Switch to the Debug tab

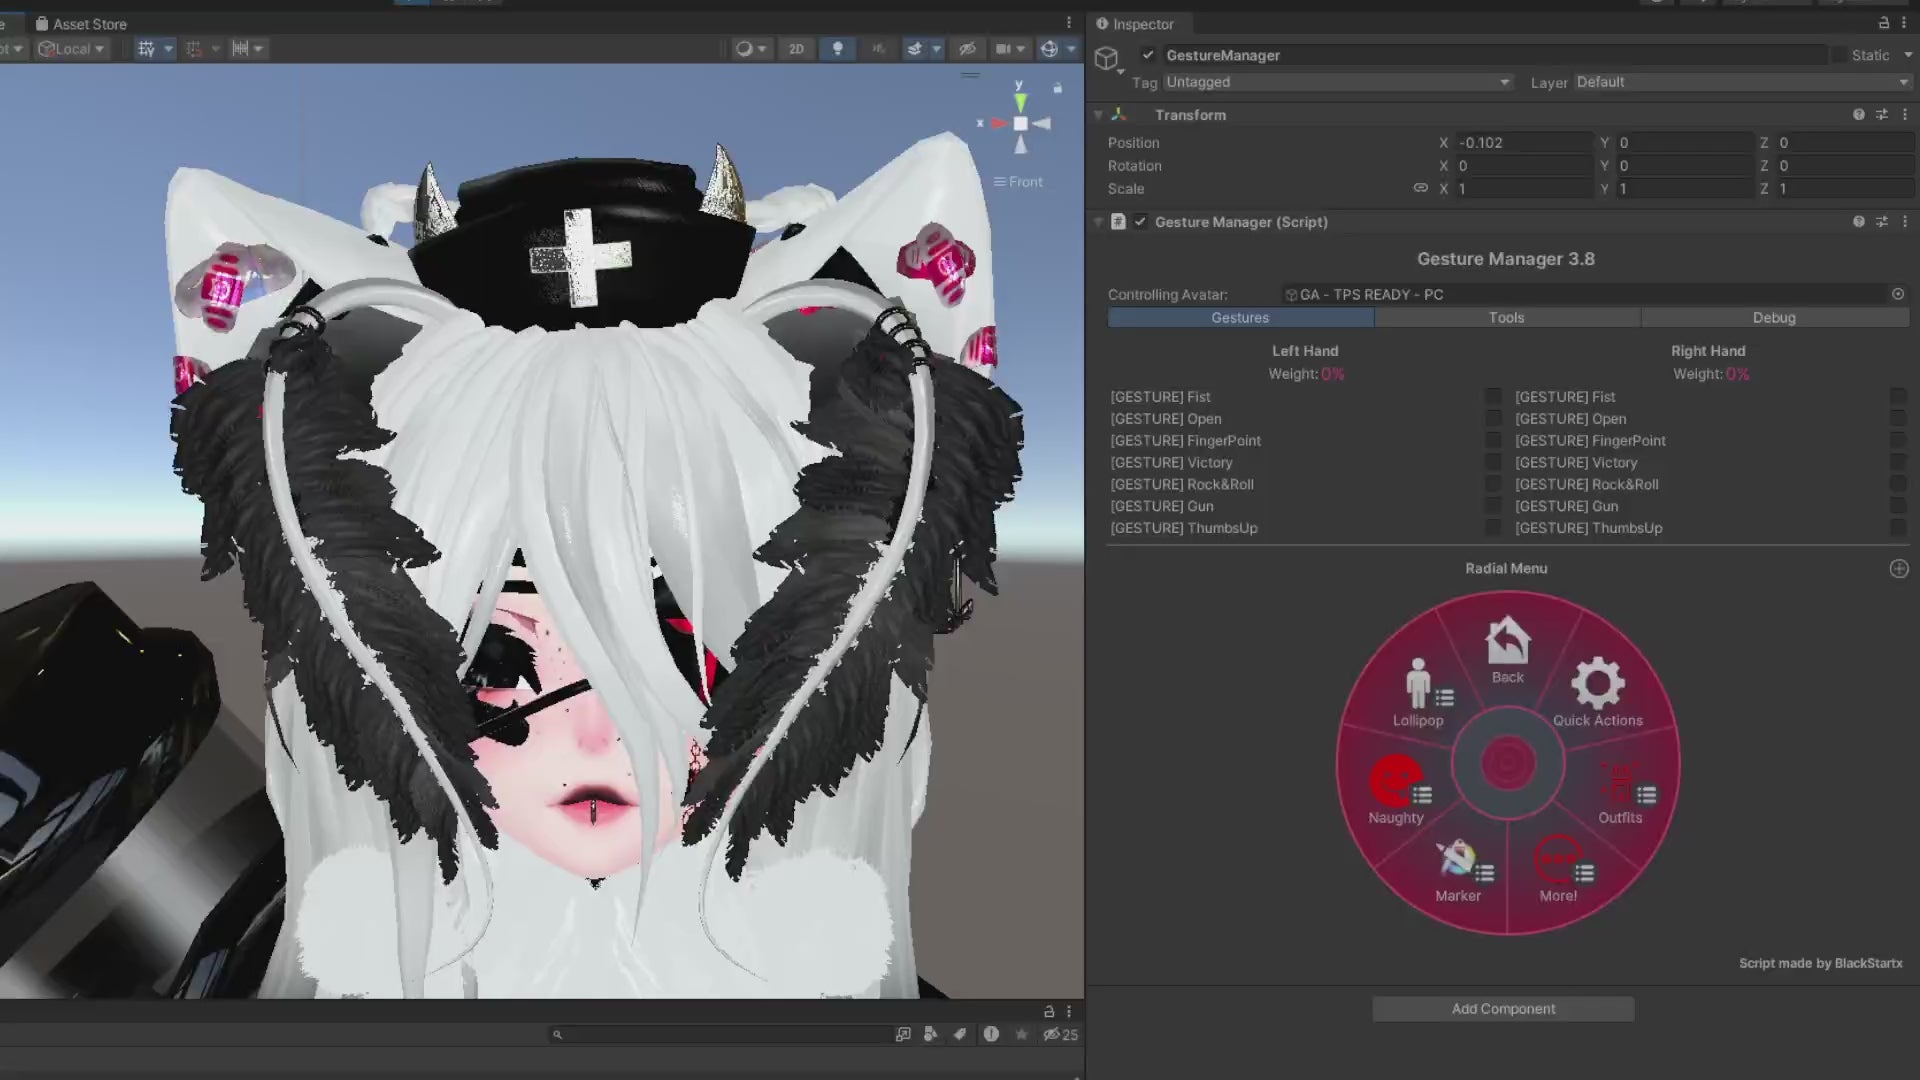coord(1774,318)
